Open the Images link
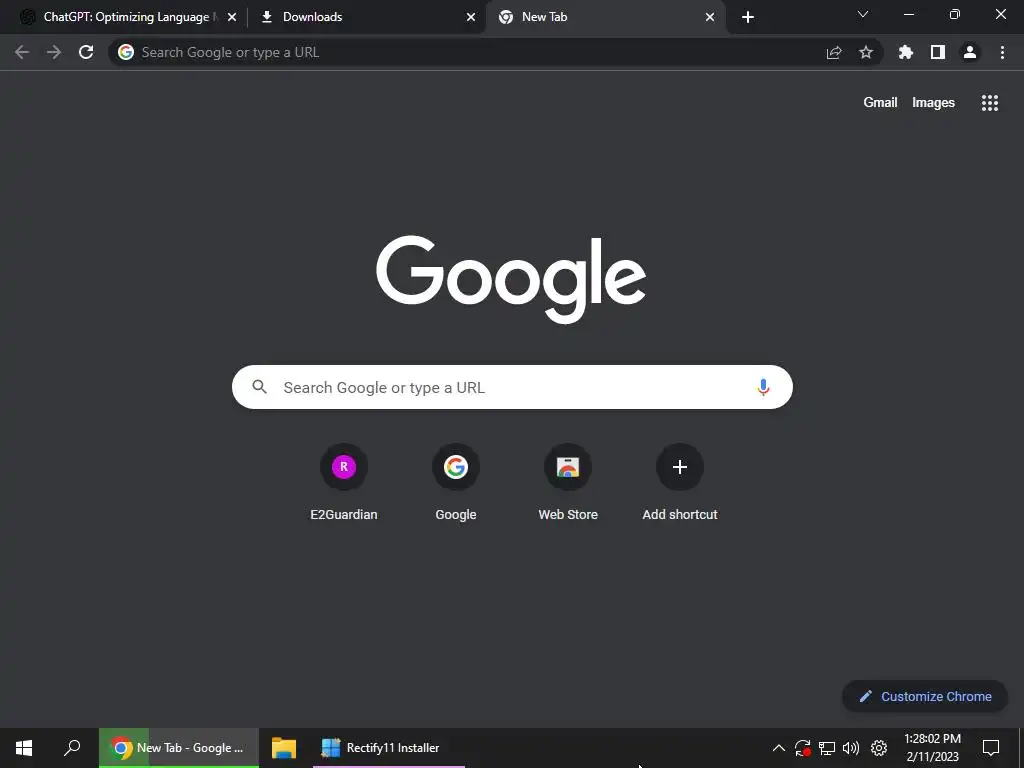 [x=933, y=103]
